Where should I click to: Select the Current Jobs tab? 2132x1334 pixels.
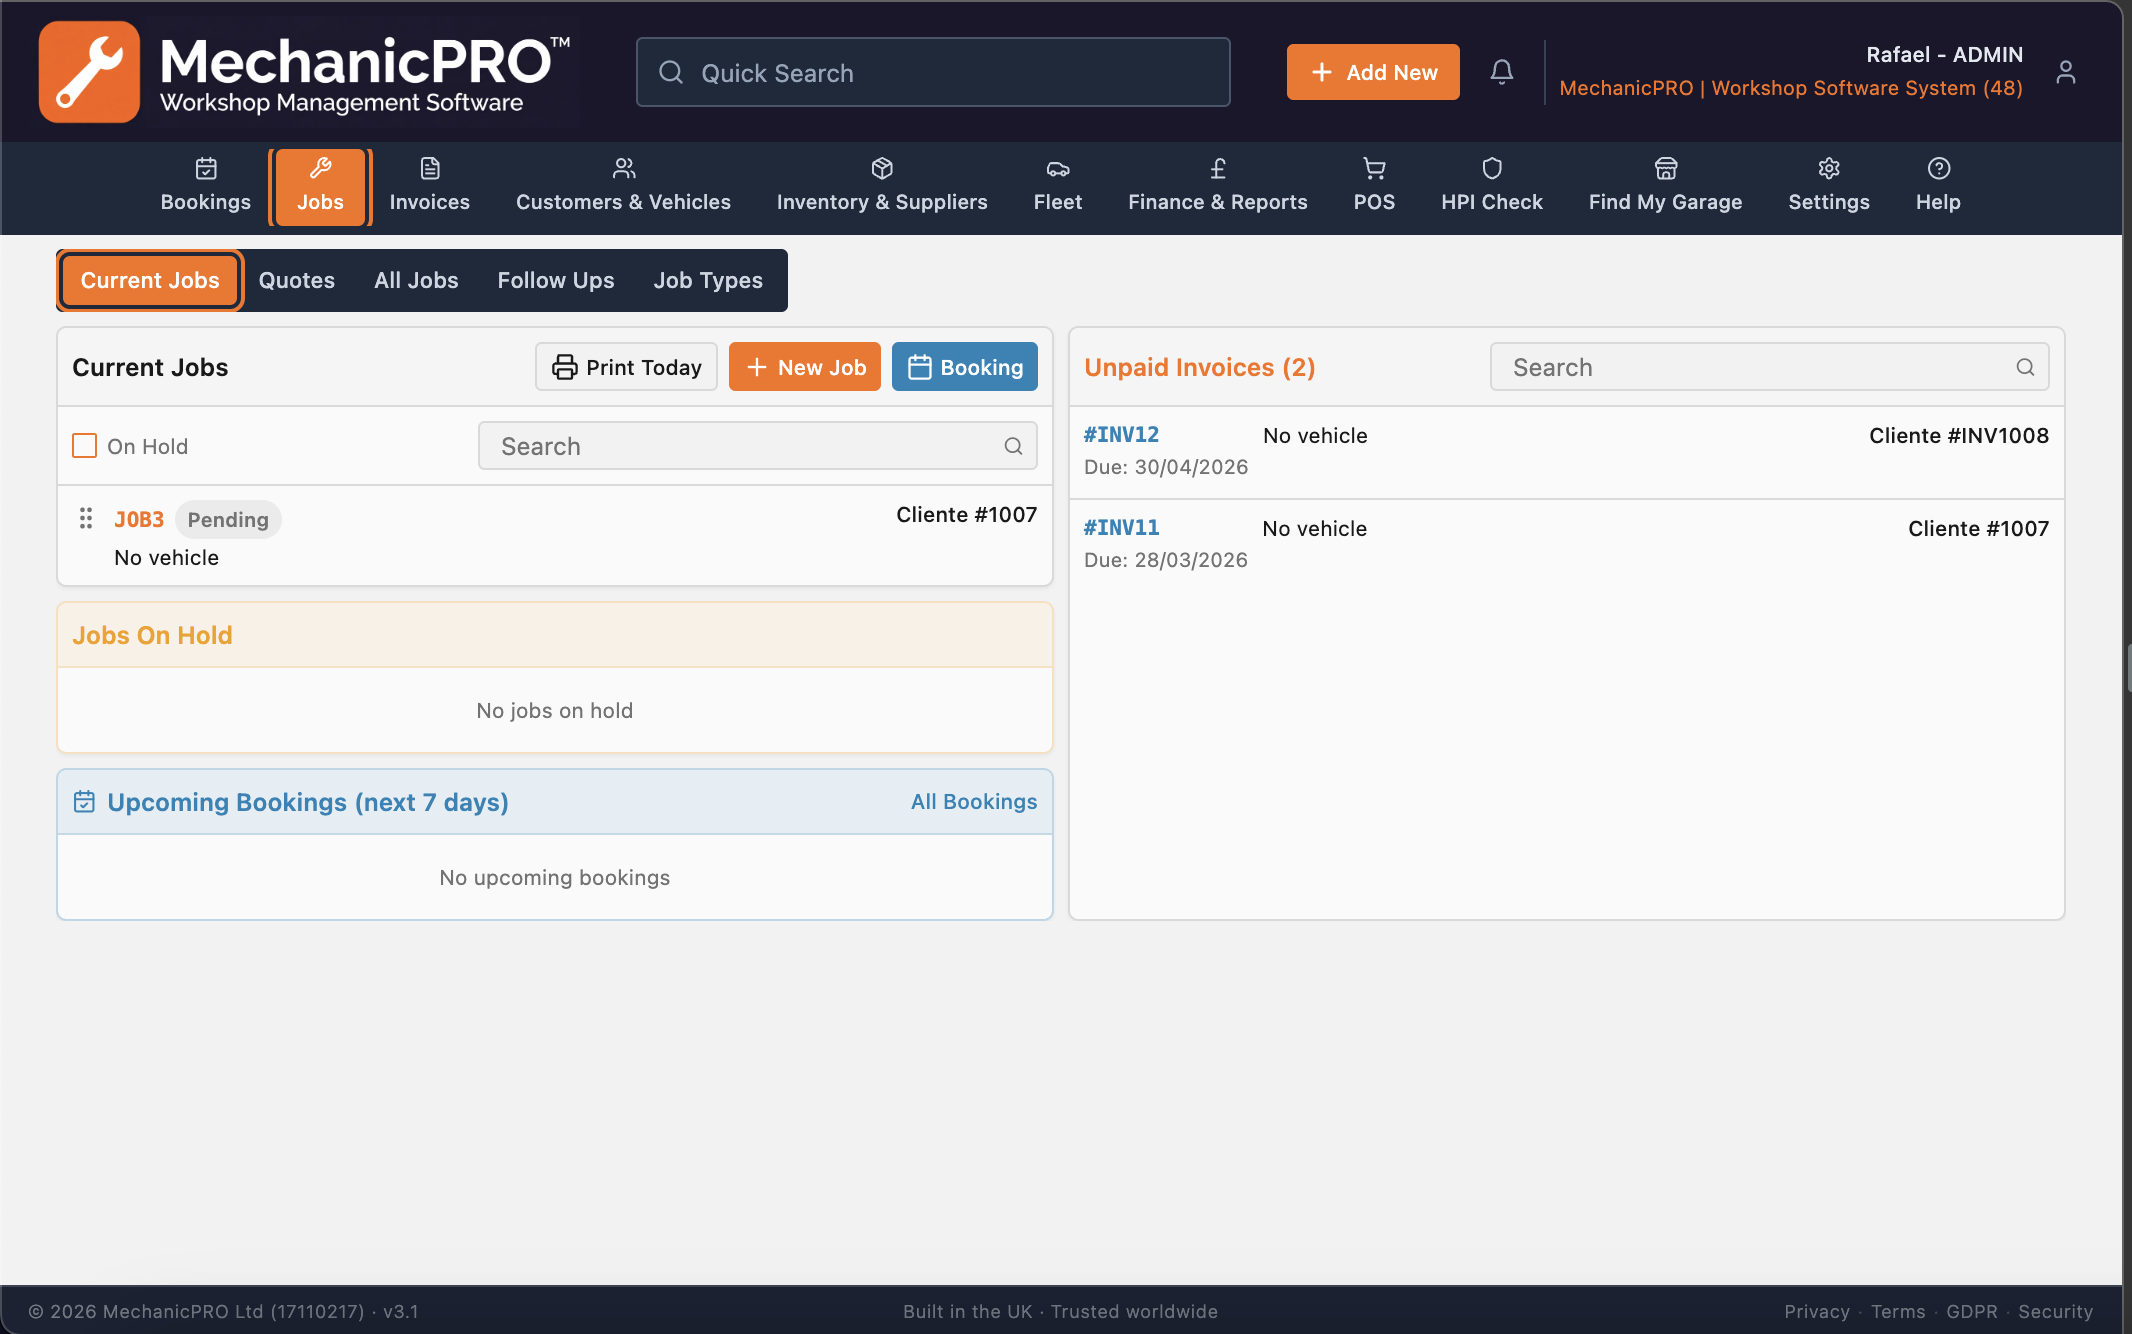coord(150,280)
